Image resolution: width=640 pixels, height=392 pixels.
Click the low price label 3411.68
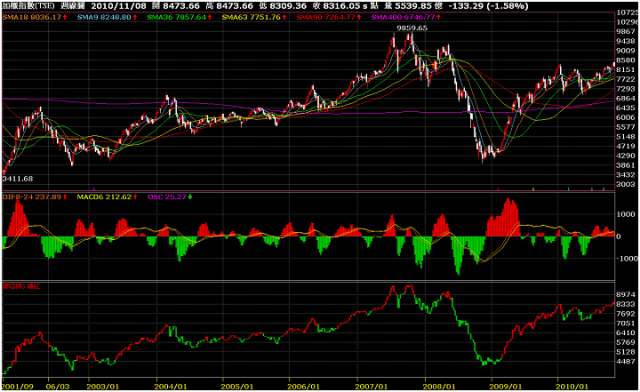point(18,178)
